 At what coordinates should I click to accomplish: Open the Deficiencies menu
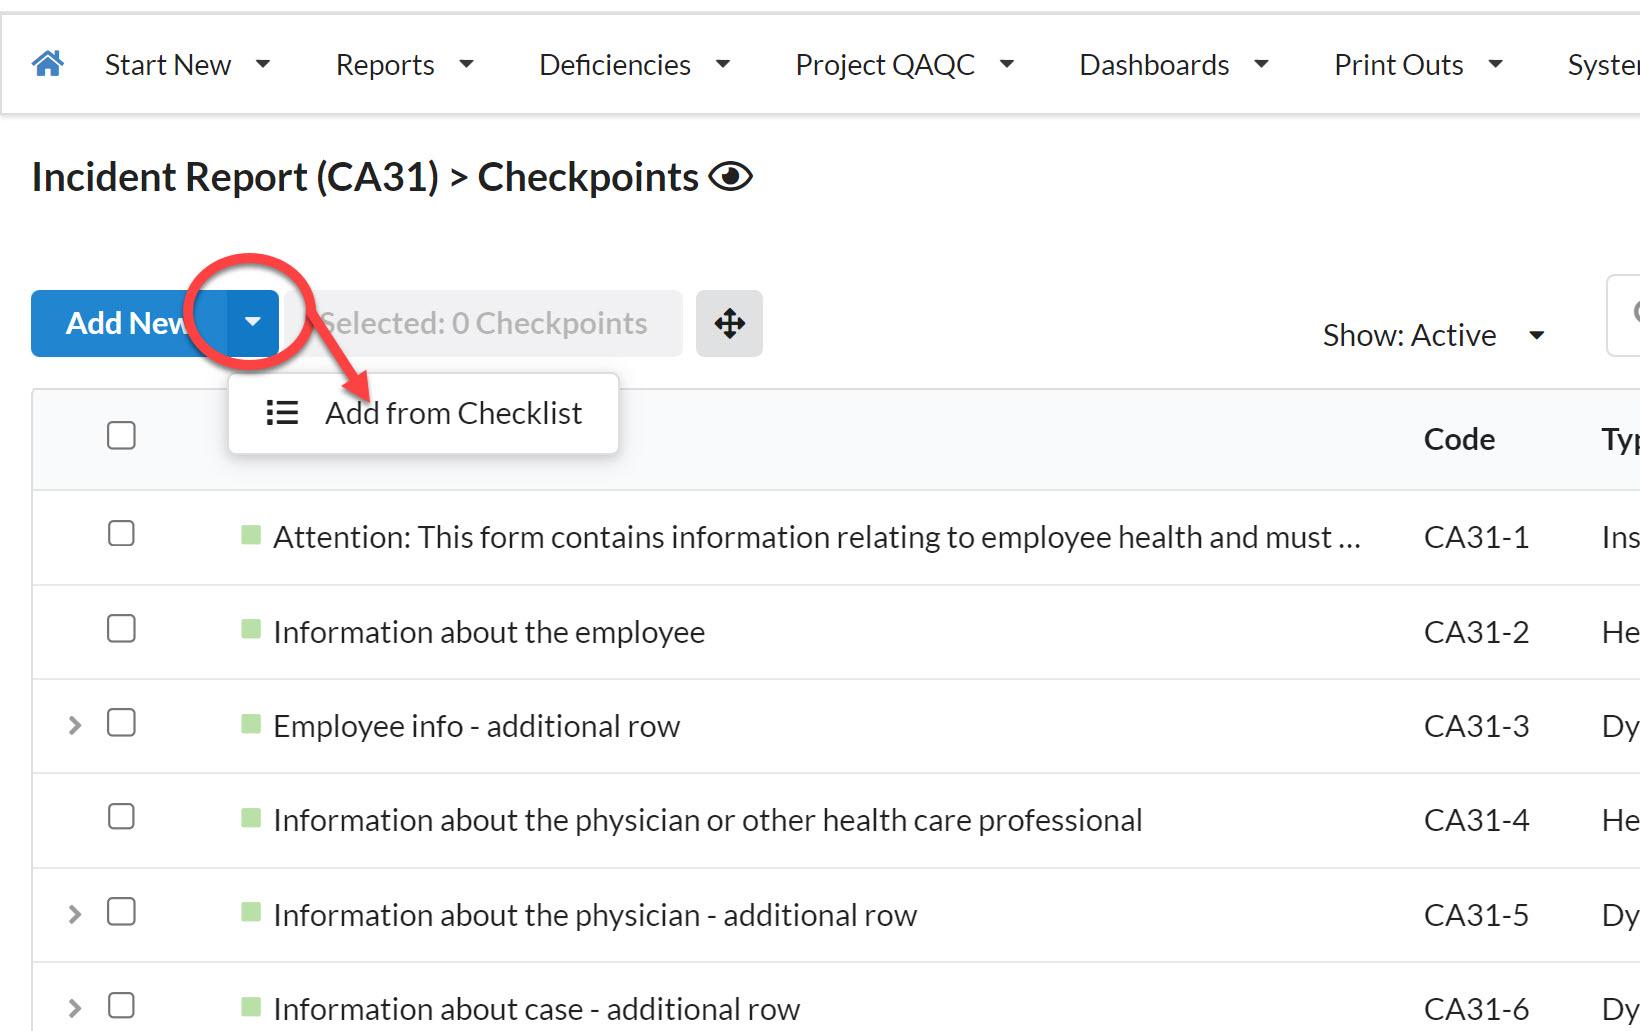[634, 65]
